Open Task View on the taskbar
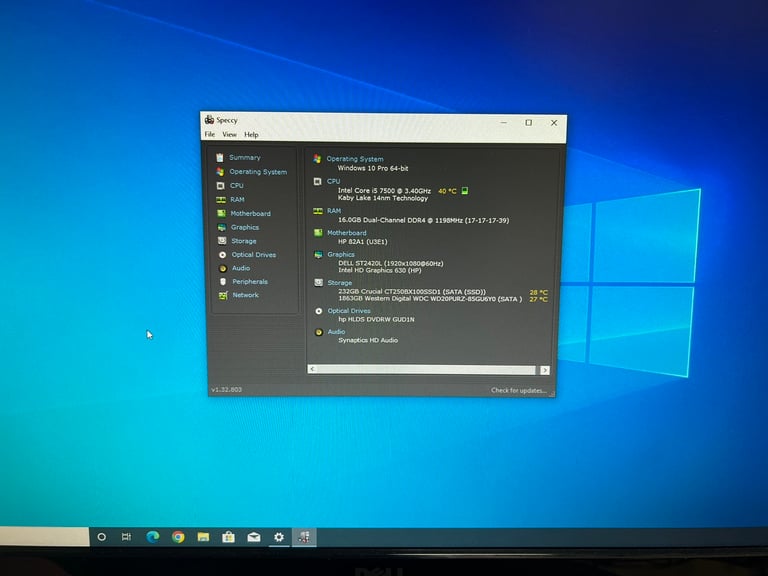 (126, 537)
